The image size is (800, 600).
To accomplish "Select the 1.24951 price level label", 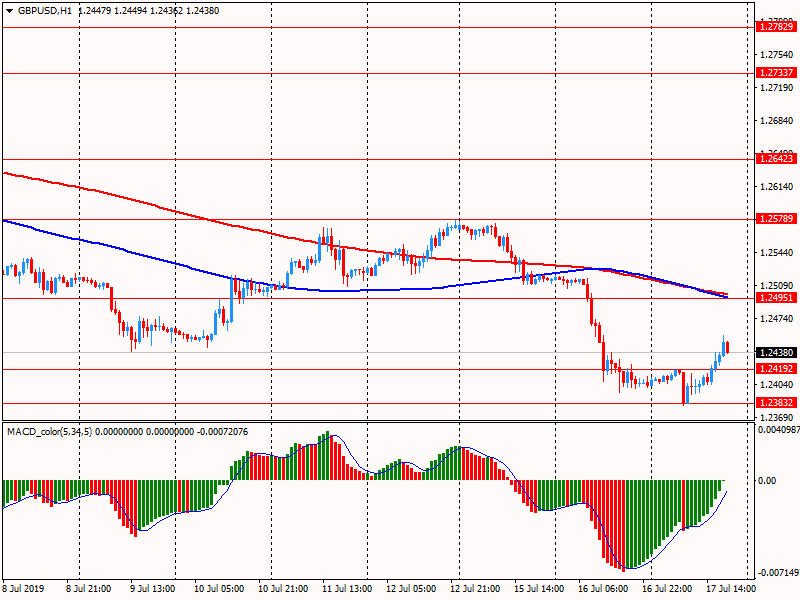I will pyautogui.click(x=776, y=298).
